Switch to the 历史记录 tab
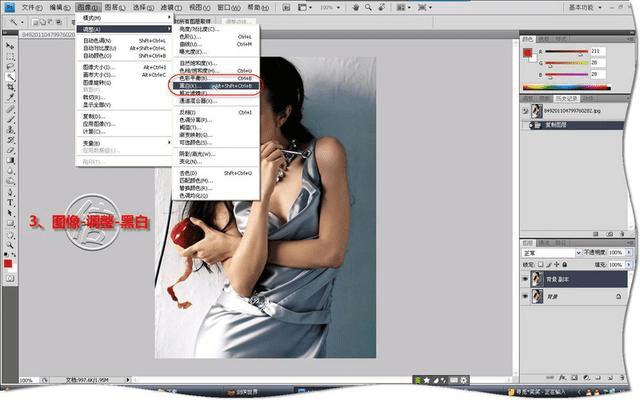This screenshot has height=400, width=640. click(566, 99)
